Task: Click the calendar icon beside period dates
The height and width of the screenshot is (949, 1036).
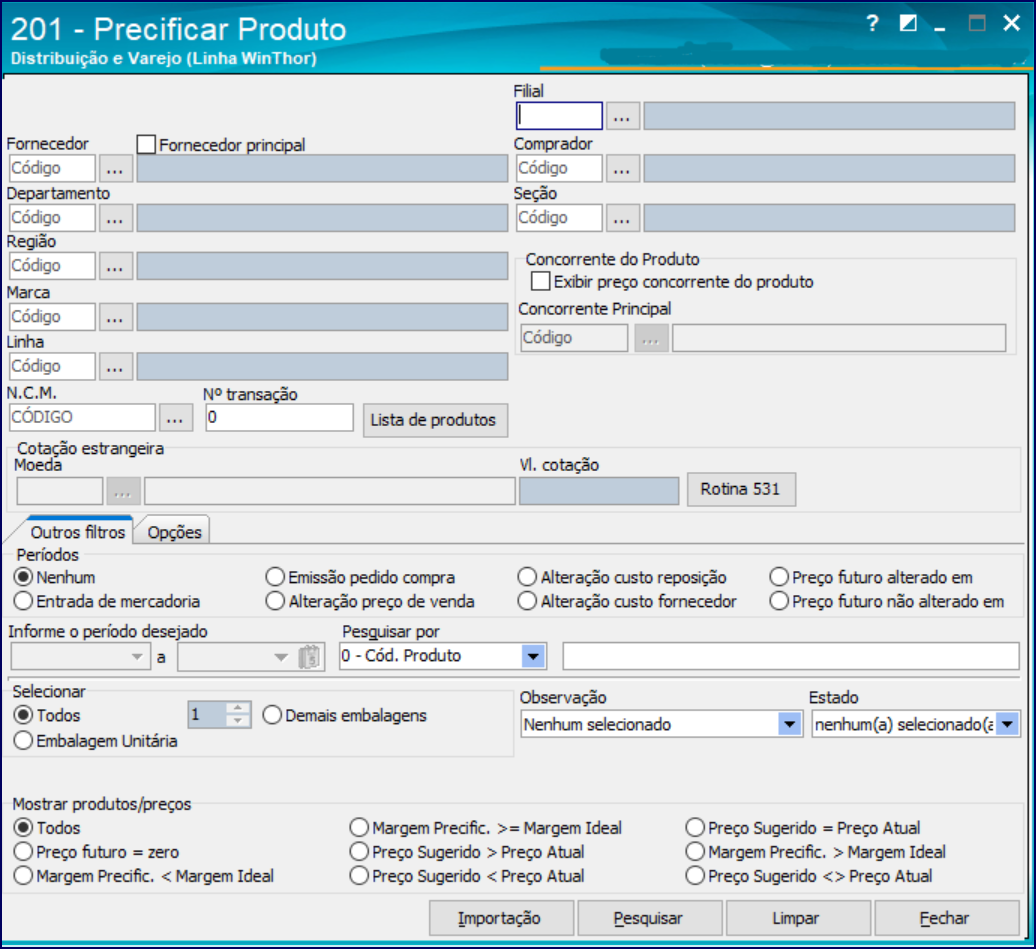Action: coord(309,657)
